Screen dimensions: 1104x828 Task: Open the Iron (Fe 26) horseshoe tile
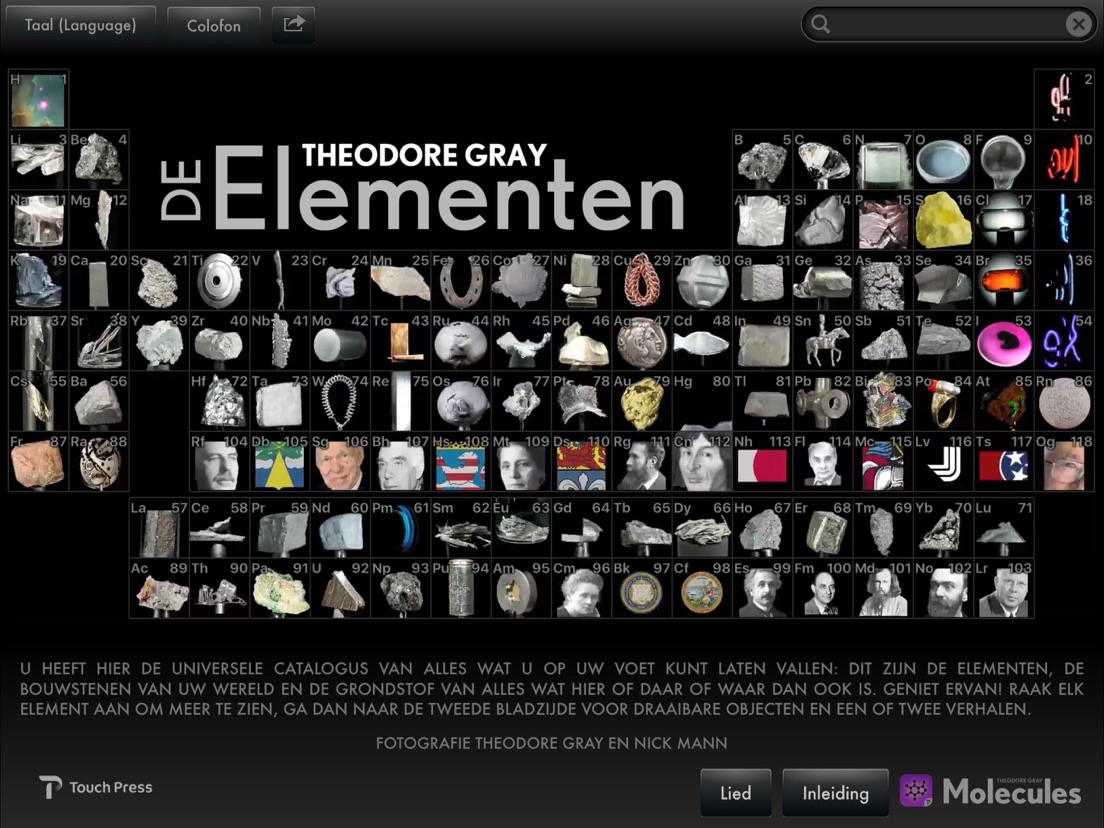[x=461, y=281]
